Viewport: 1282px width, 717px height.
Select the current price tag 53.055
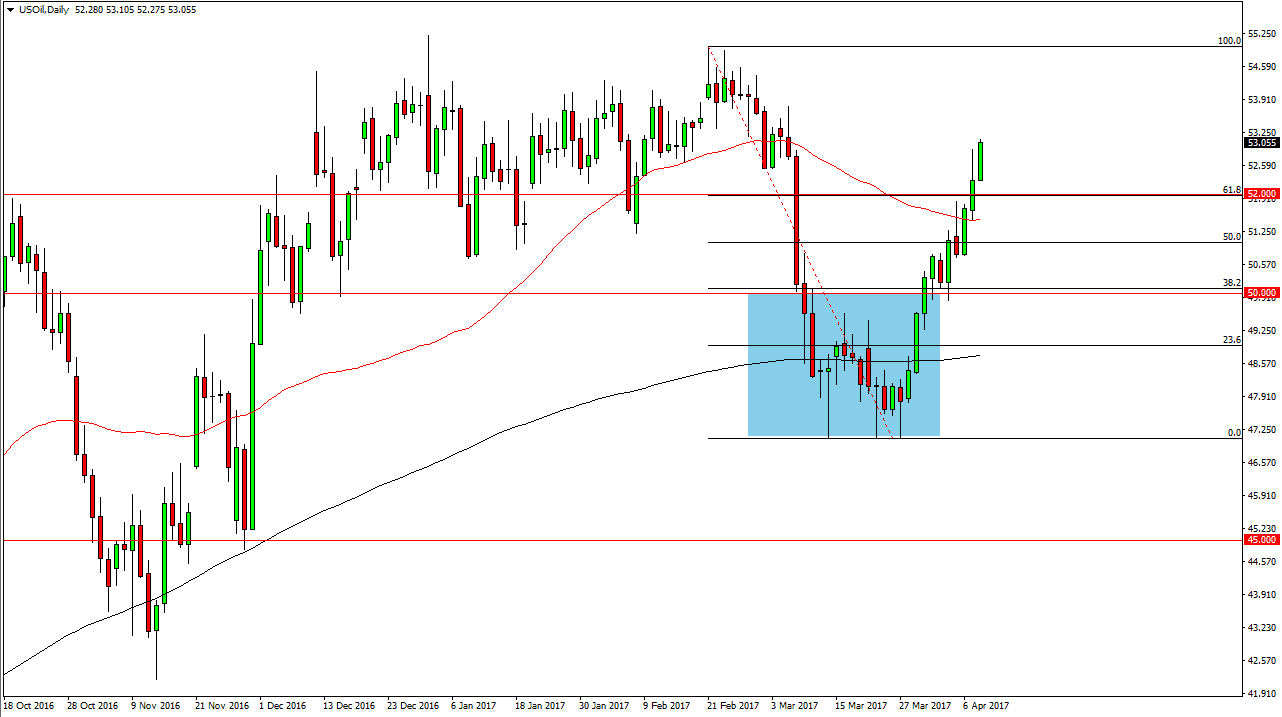pyautogui.click(x=1263, y=142)
